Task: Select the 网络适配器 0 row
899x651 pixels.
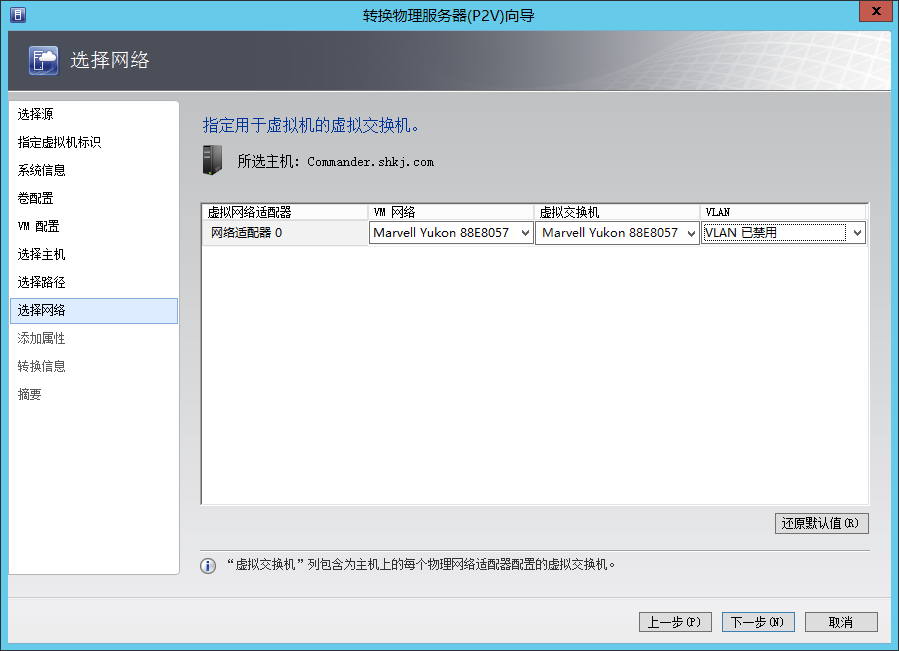Action: [284, 233]
